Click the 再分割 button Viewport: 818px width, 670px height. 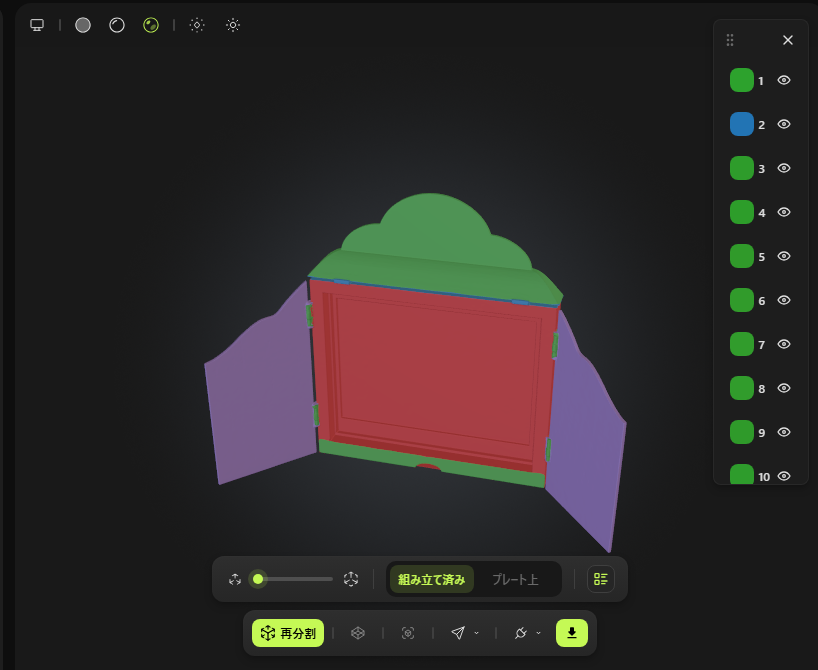point(288,633)
